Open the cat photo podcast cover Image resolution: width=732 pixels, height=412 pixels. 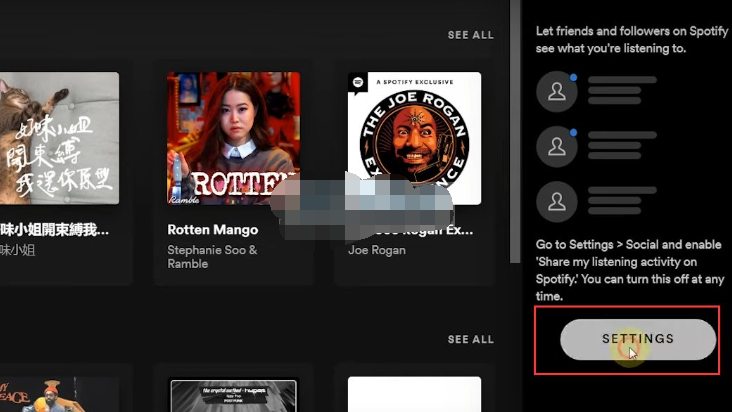point(58,138)
